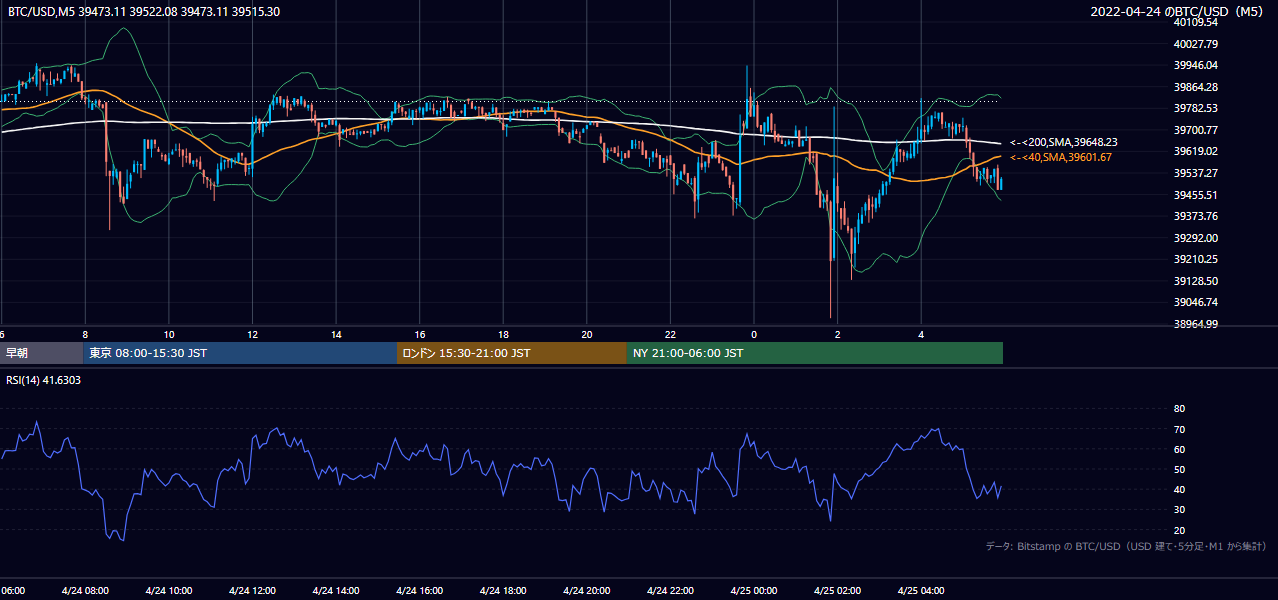Viewport: 1278px width, 600px height.
Task: Click price axis value 39373.76
Action: pos(1196,216)
